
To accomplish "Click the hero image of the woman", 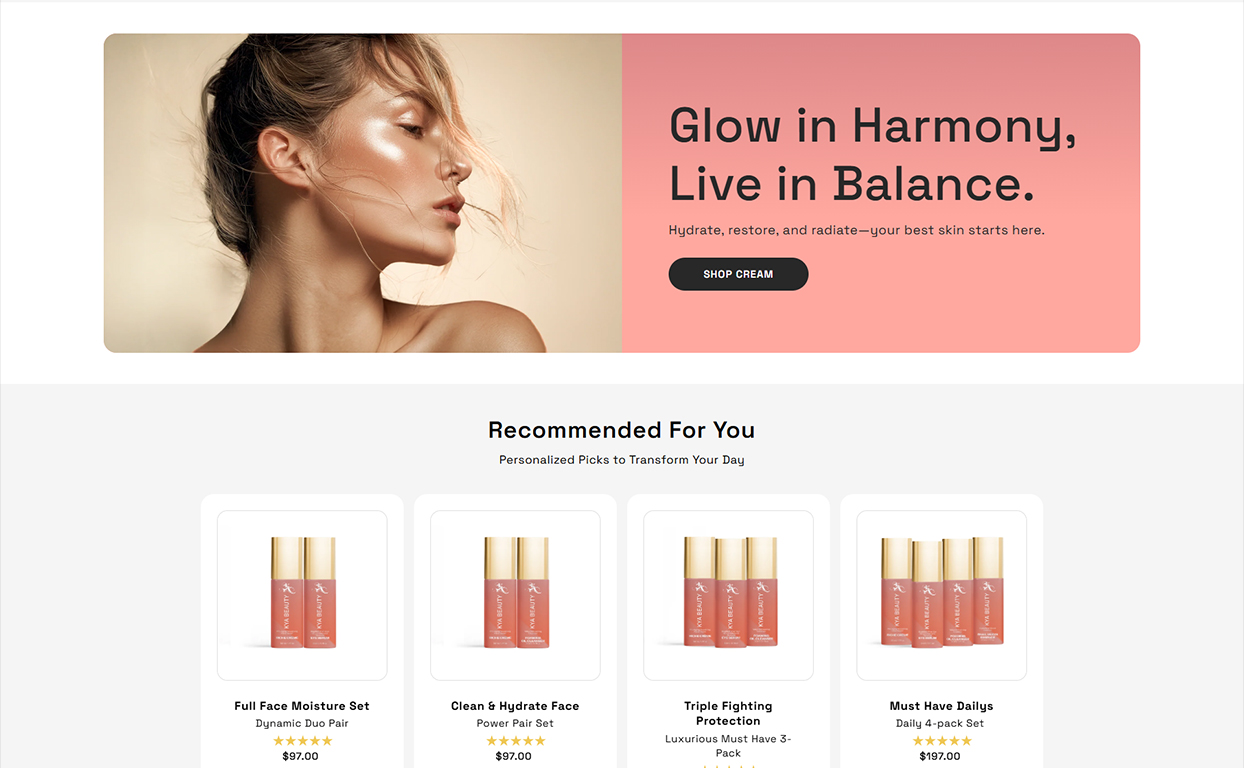I will pyautogui.click(x=363, y=193).
